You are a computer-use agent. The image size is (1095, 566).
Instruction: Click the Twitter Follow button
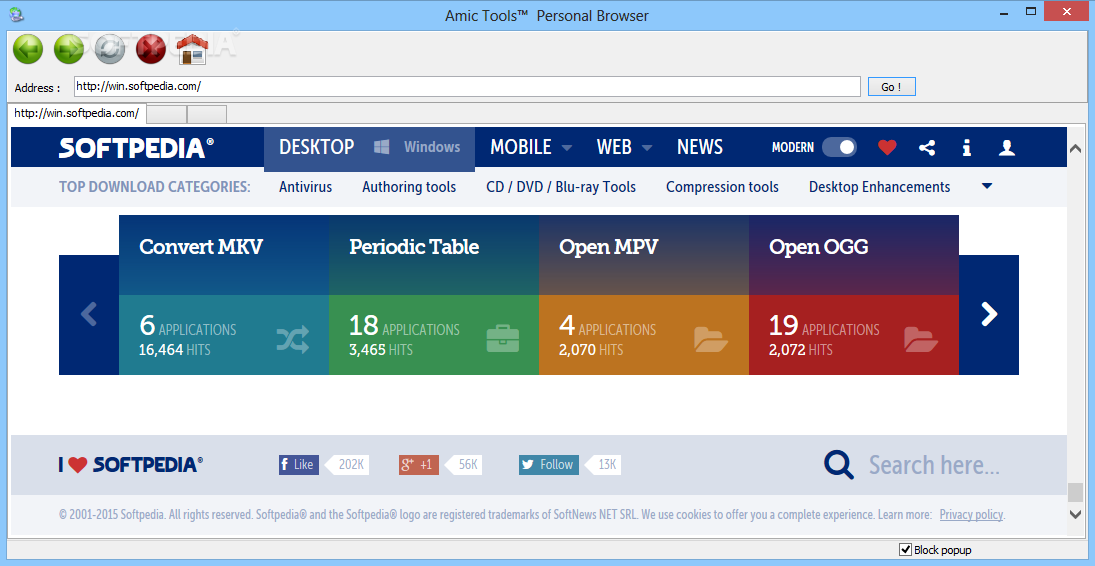tap(549, 465)
